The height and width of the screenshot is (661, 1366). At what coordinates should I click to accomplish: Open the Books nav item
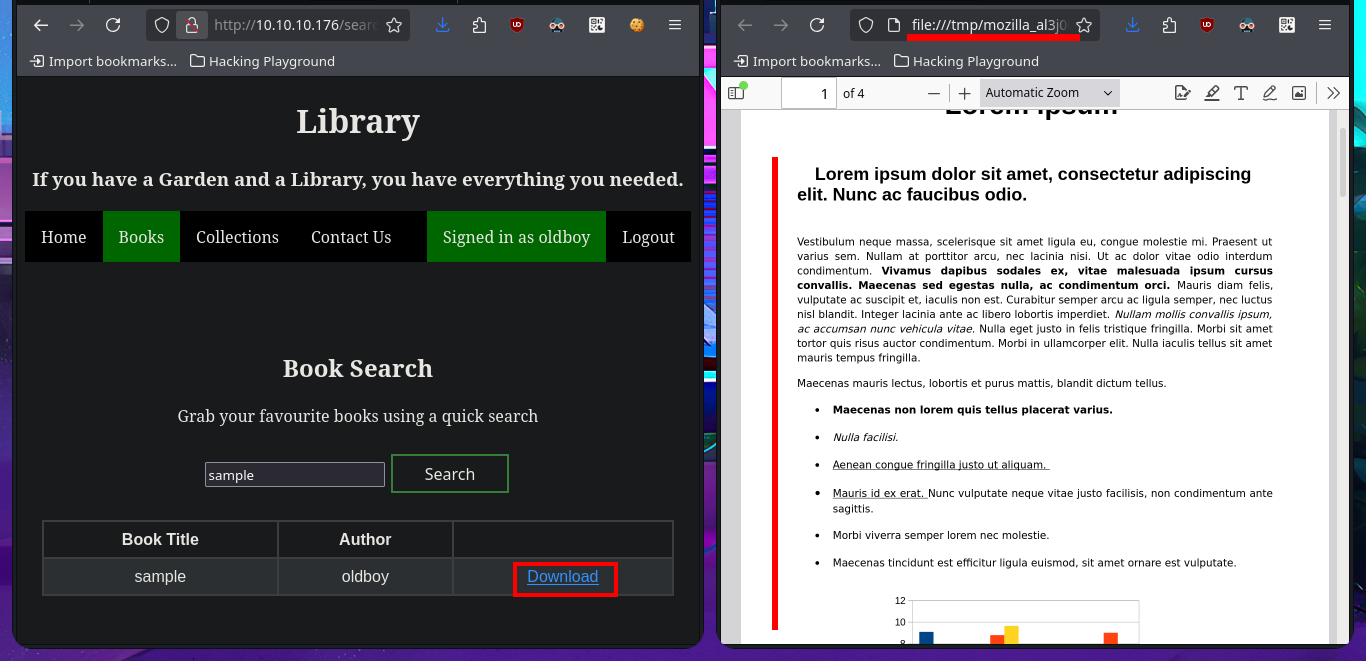tap(141, 237)
